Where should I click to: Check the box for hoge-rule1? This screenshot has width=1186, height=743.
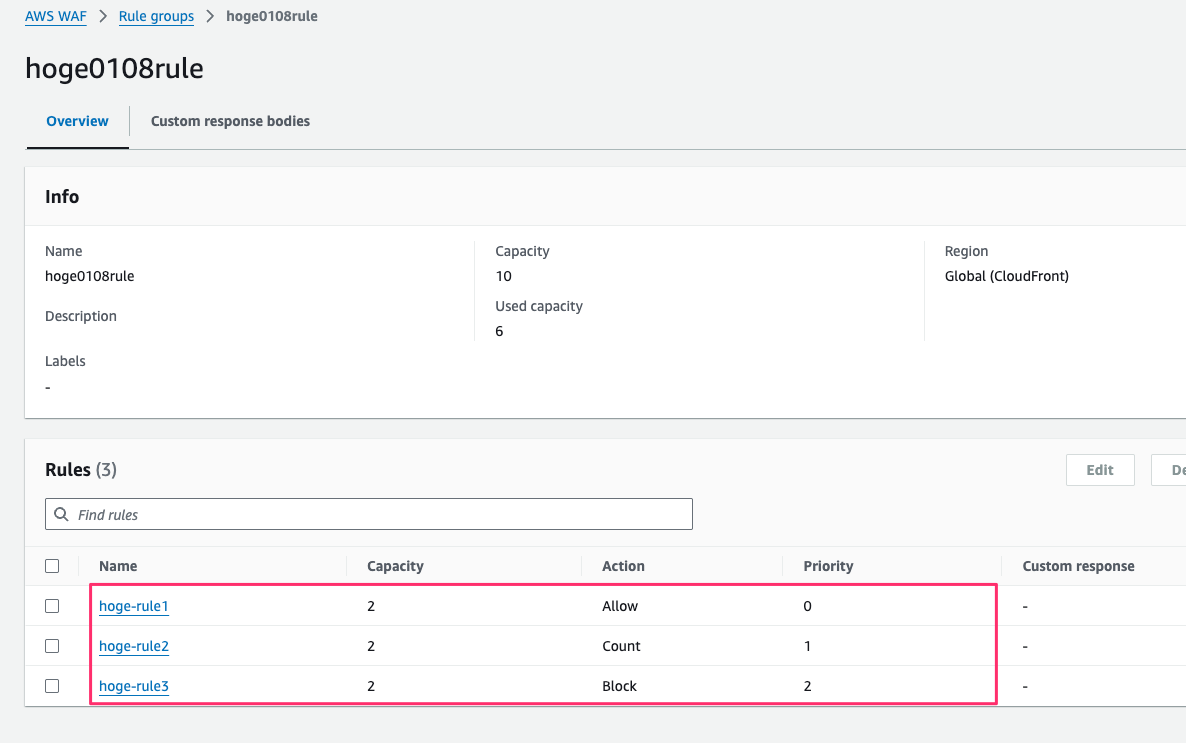click(x=52, y=606)
